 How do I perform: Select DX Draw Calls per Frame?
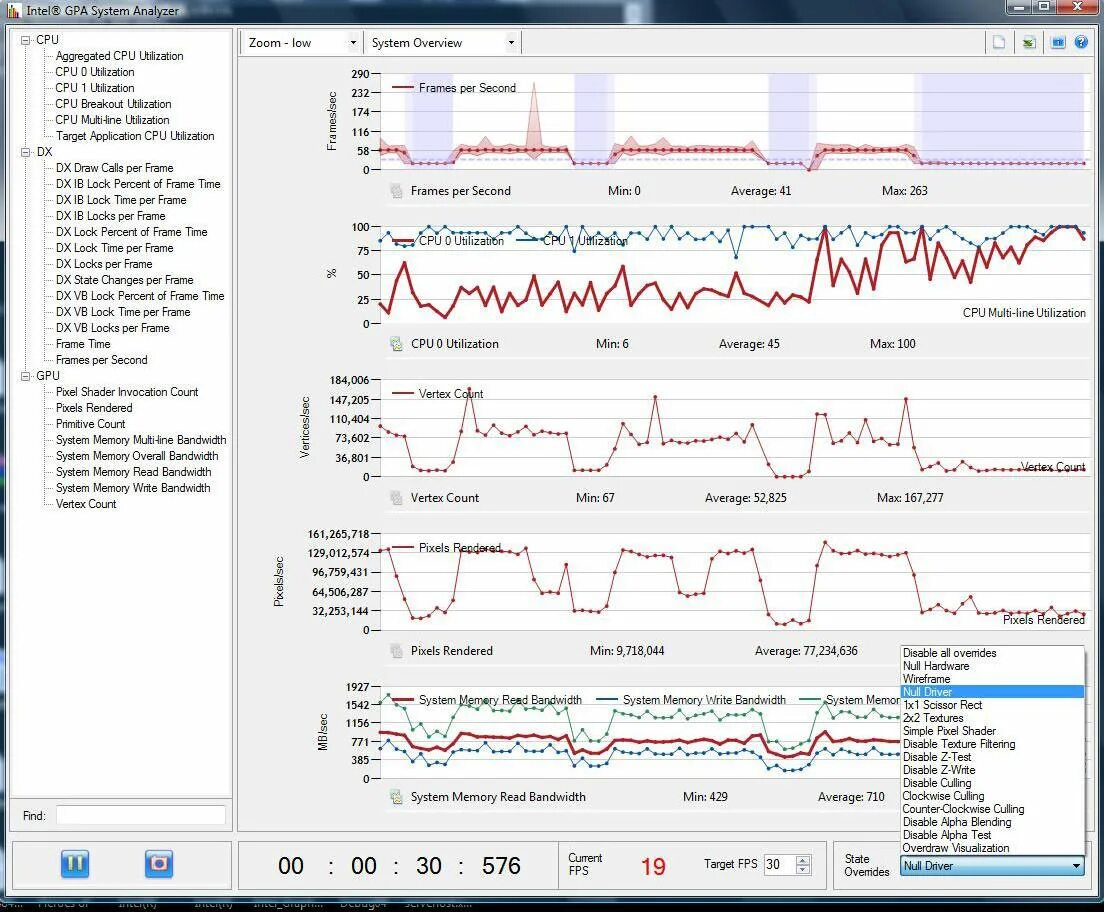(115, 168)
